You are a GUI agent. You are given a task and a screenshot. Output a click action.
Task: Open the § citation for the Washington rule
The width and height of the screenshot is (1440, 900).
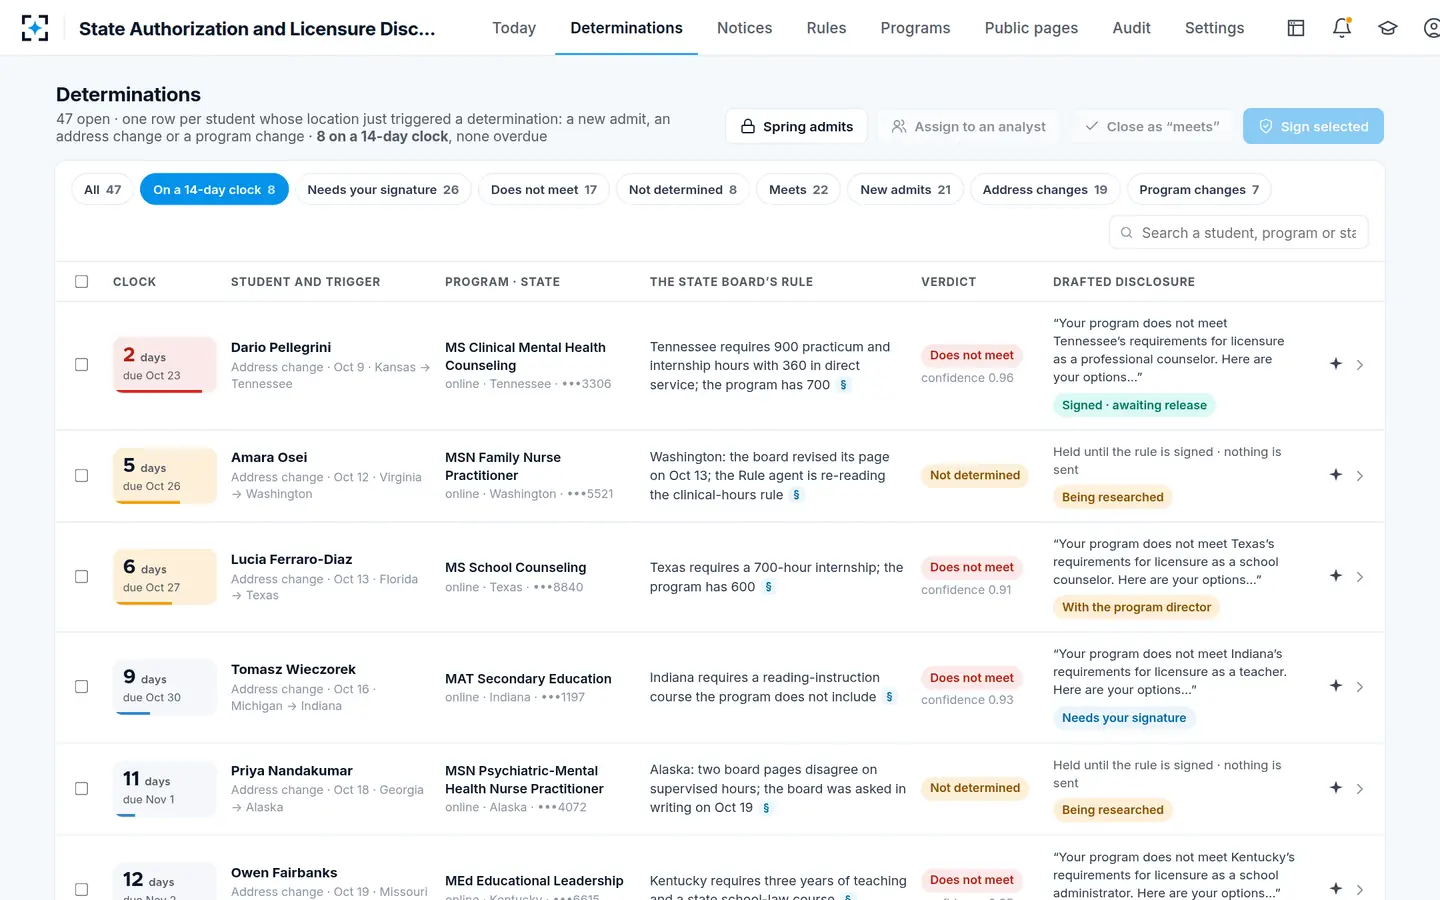797,495
